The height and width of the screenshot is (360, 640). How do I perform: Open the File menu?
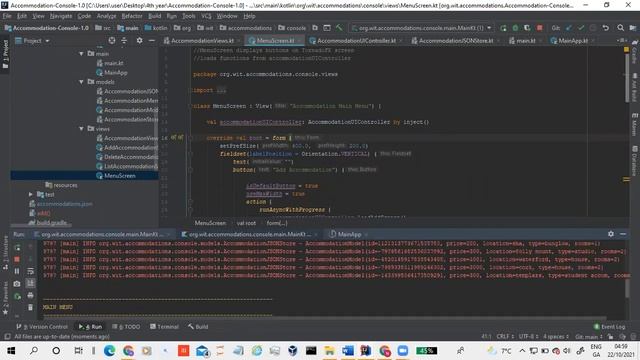(7, 16)
